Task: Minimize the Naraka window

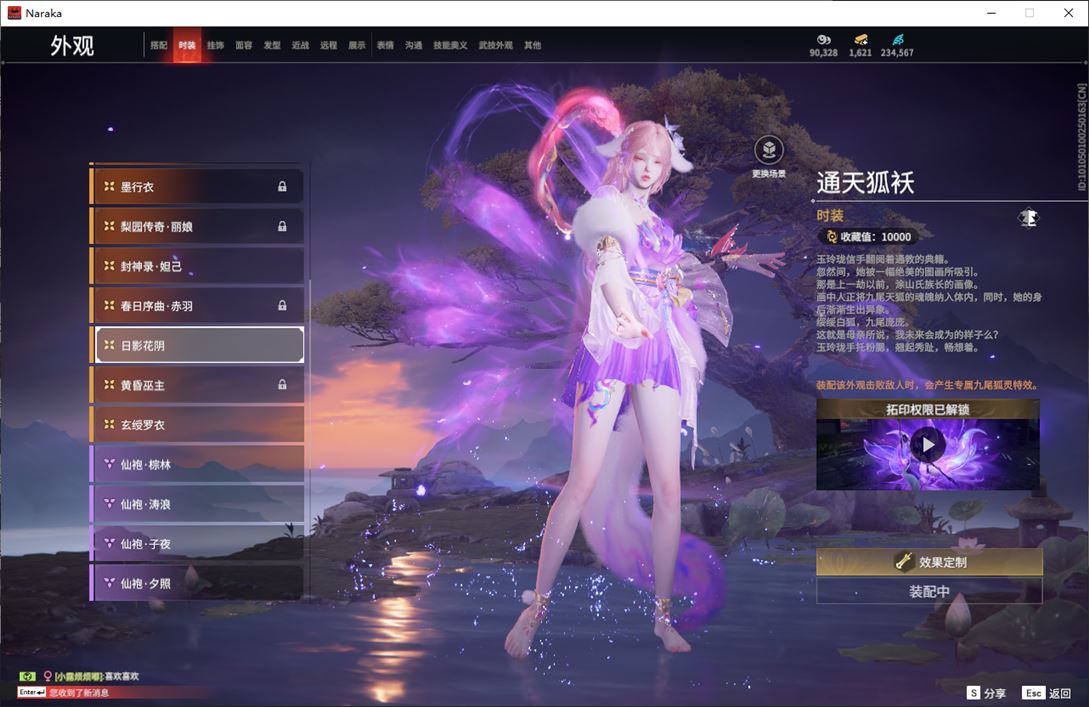Action: pyautogui.click(x=992, y=13)
